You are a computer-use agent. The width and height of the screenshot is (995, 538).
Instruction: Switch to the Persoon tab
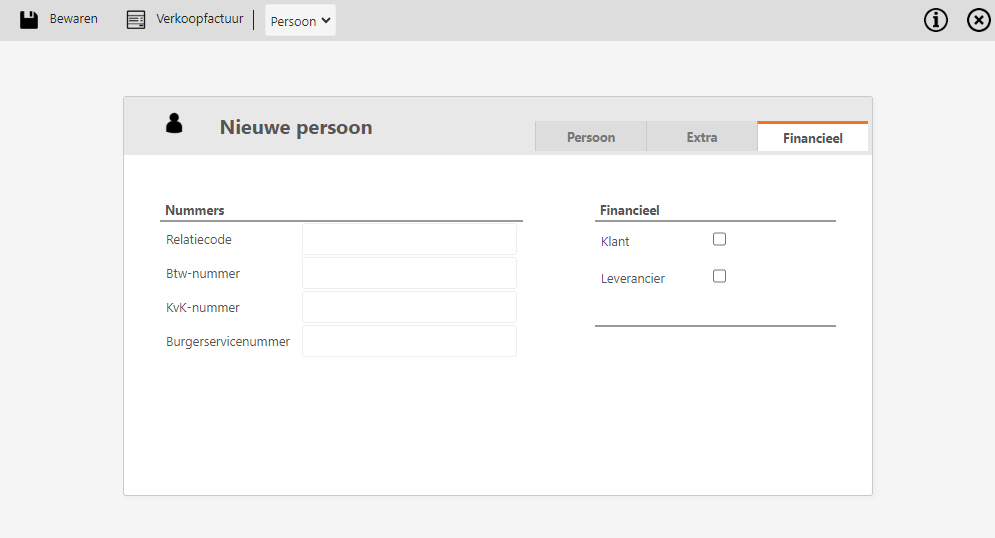(x=591, y=137)
